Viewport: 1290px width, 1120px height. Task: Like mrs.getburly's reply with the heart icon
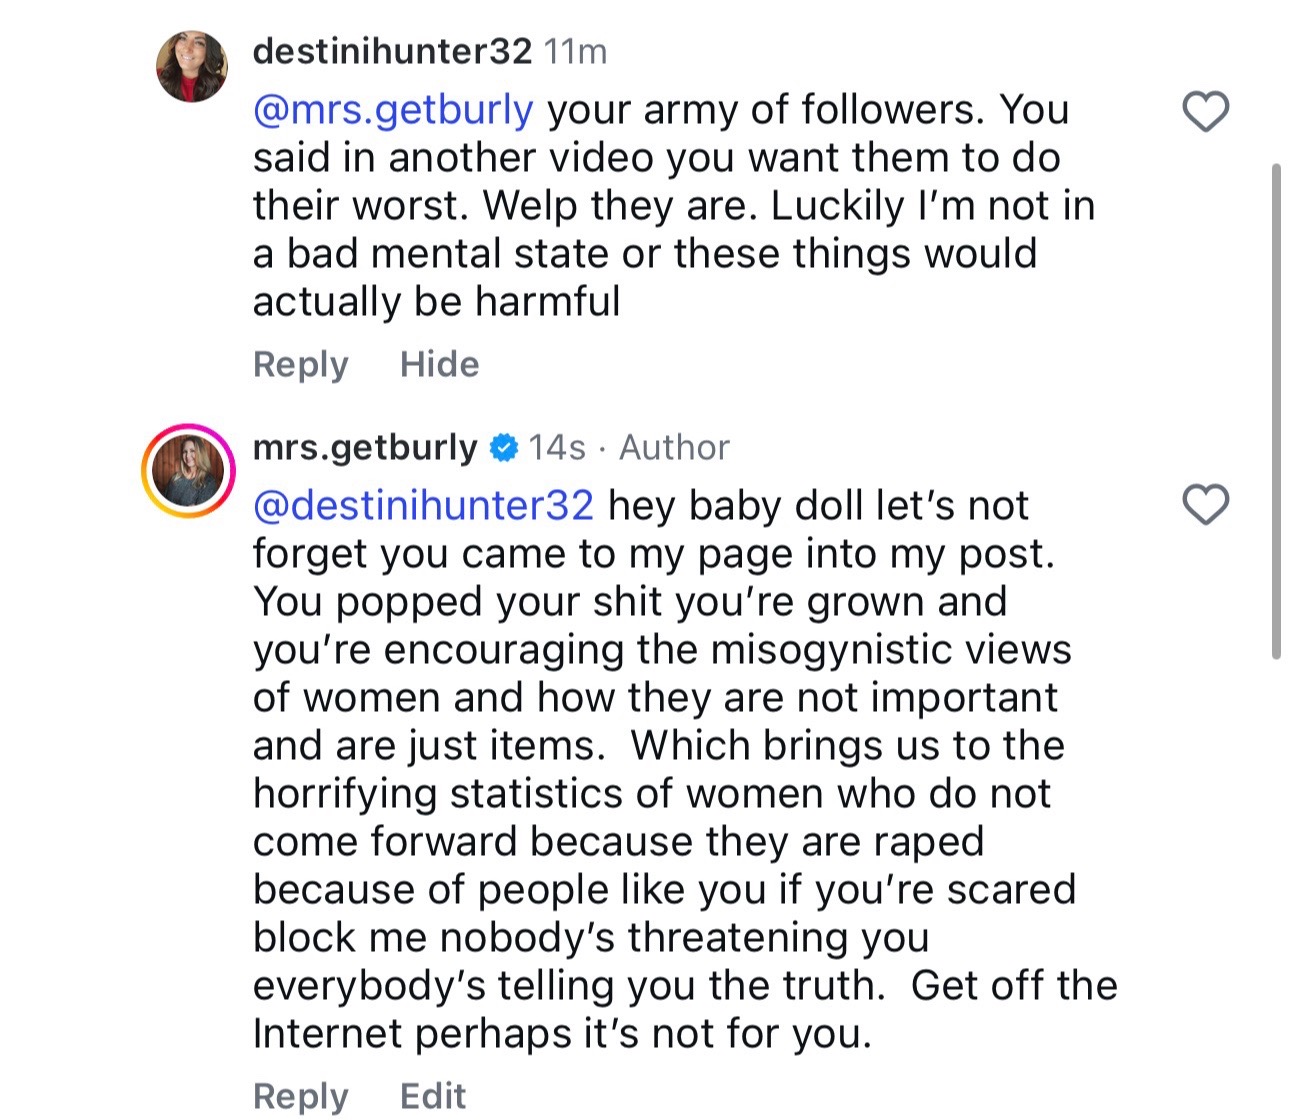pyautogui.click(x=1205, y=504)
